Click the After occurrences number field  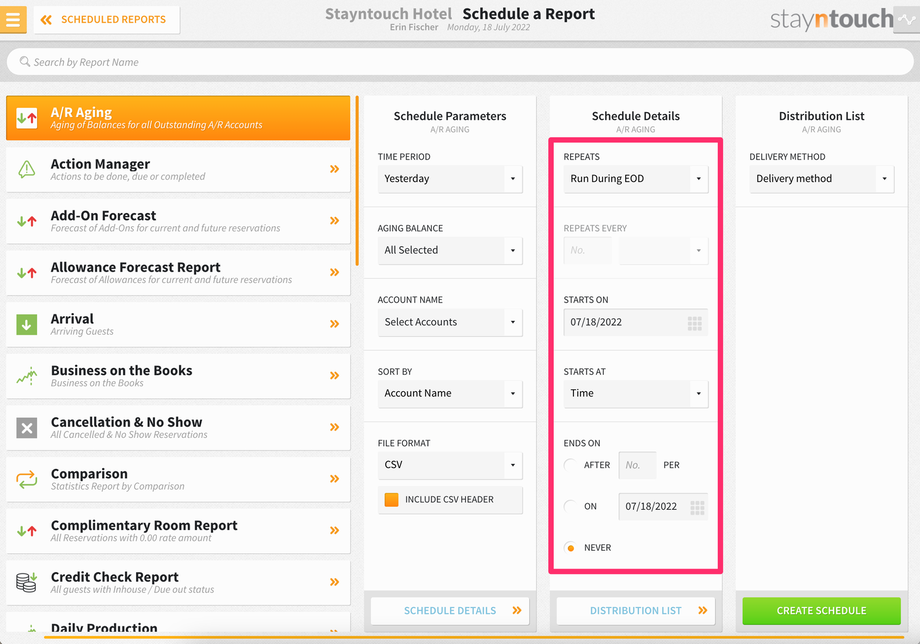[638, 465]
